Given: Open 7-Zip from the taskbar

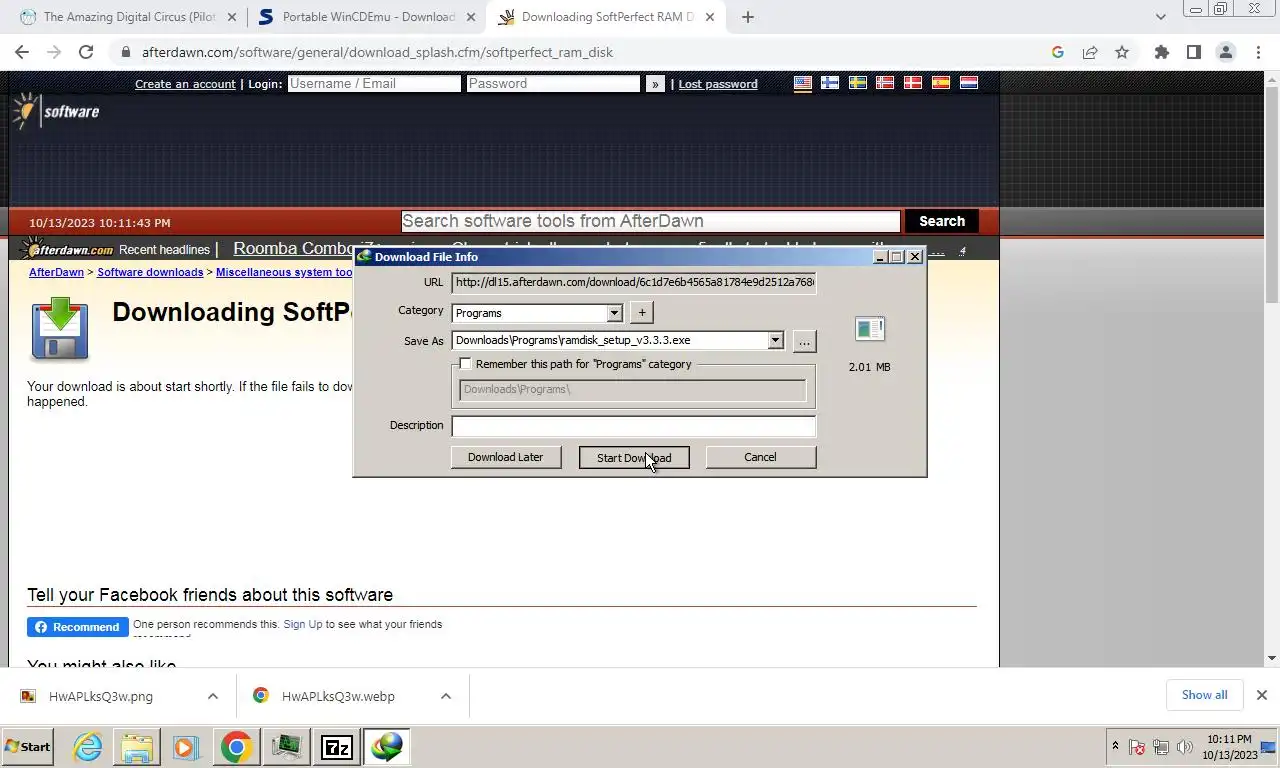Looking at the screenshot, I should (337, 747).
